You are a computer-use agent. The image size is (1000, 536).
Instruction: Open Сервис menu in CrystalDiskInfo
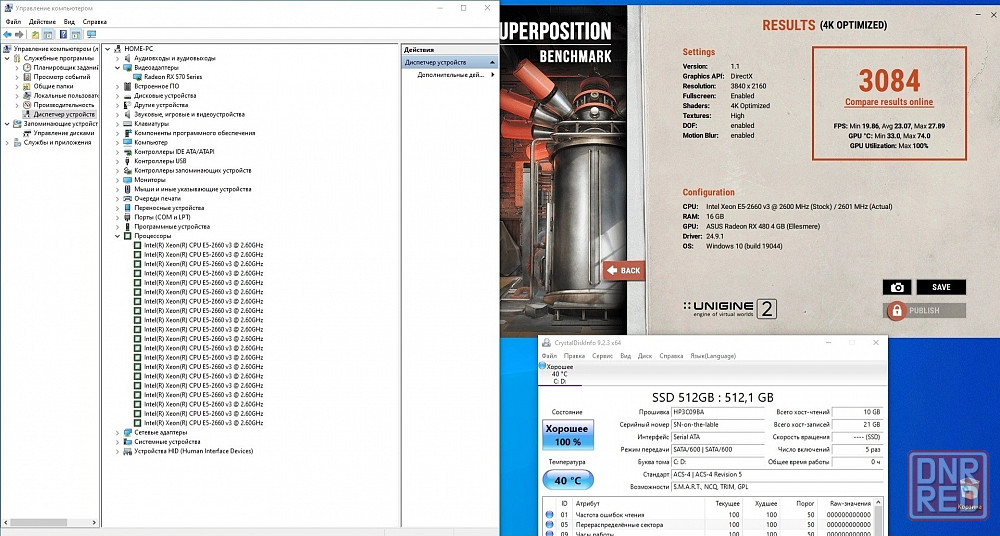tap(603, 356)
